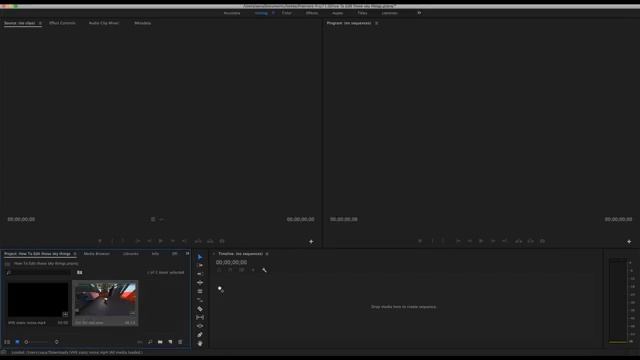Click Insert button in Source monitor

pos(198,241)
